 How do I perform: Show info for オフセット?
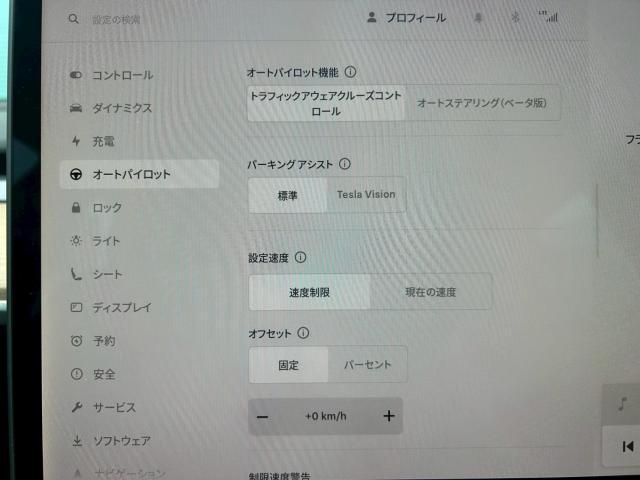(x=304, y=333)
